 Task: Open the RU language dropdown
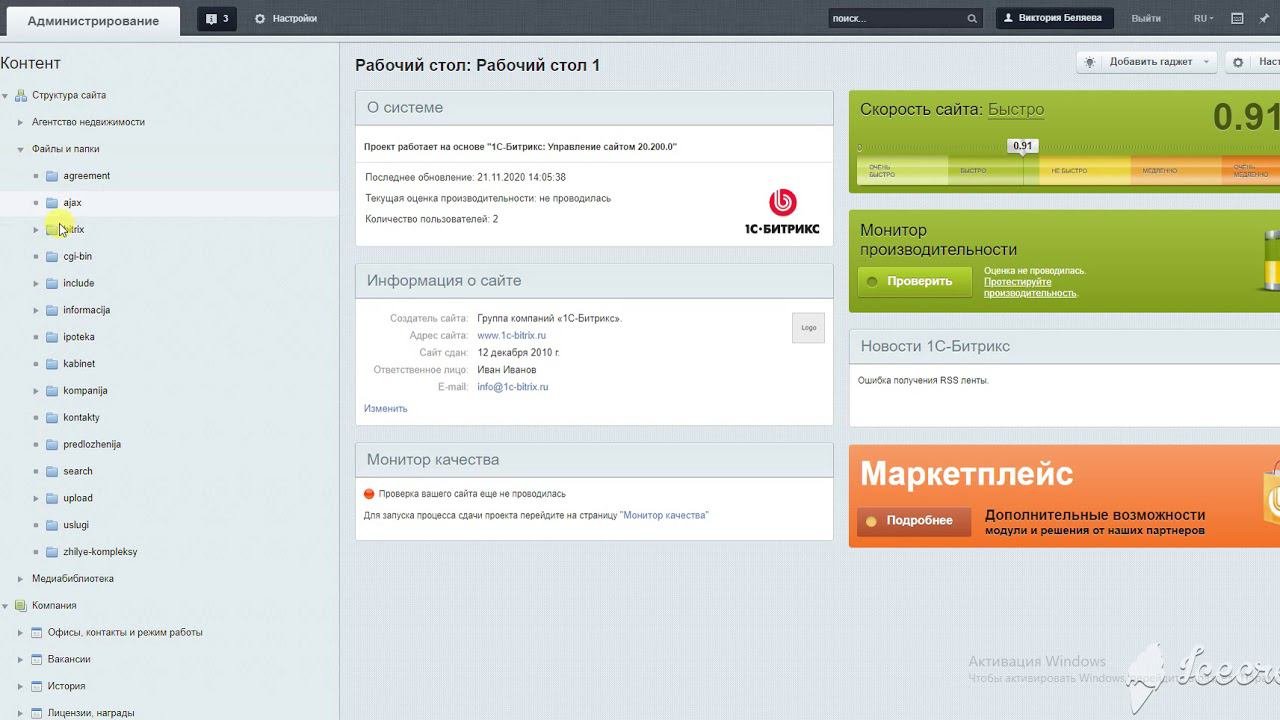tap(1204, 18)
